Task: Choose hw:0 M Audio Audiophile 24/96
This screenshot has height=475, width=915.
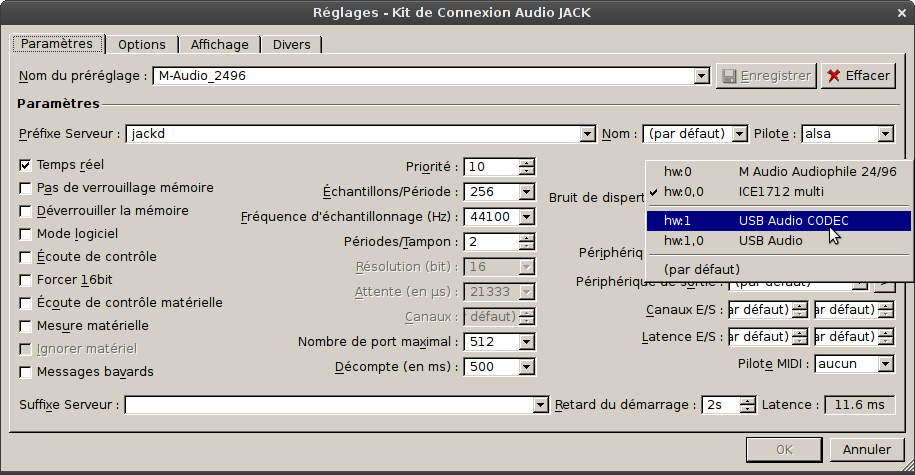Action: click(x=779, y=172)
